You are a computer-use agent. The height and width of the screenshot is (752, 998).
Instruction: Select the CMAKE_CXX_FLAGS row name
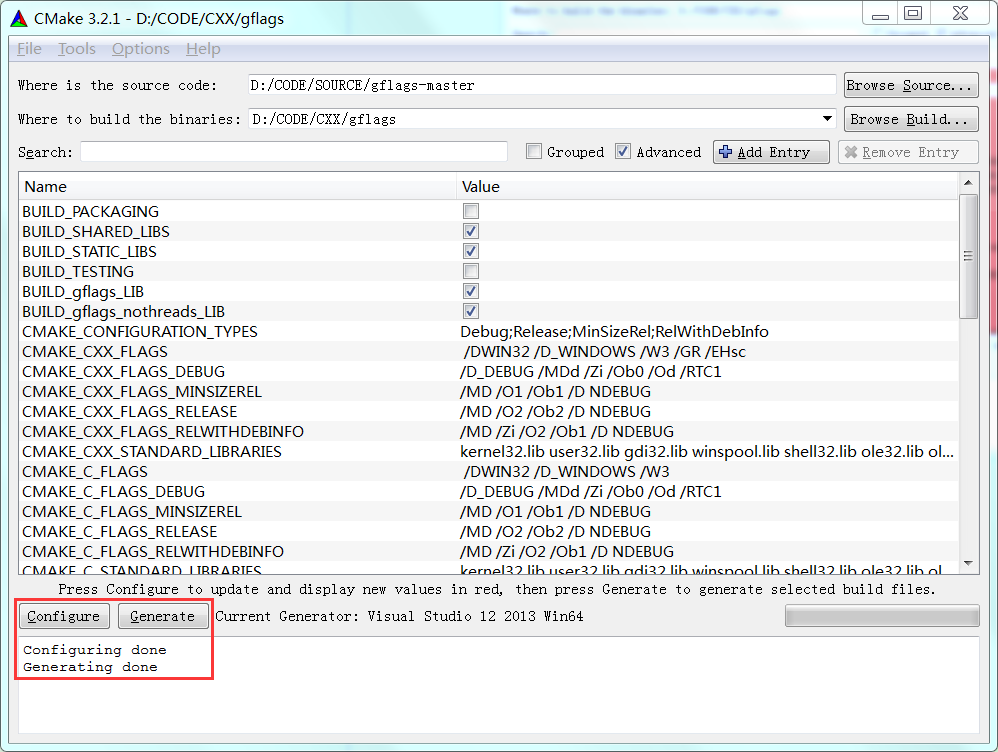[x=95, y=351]
